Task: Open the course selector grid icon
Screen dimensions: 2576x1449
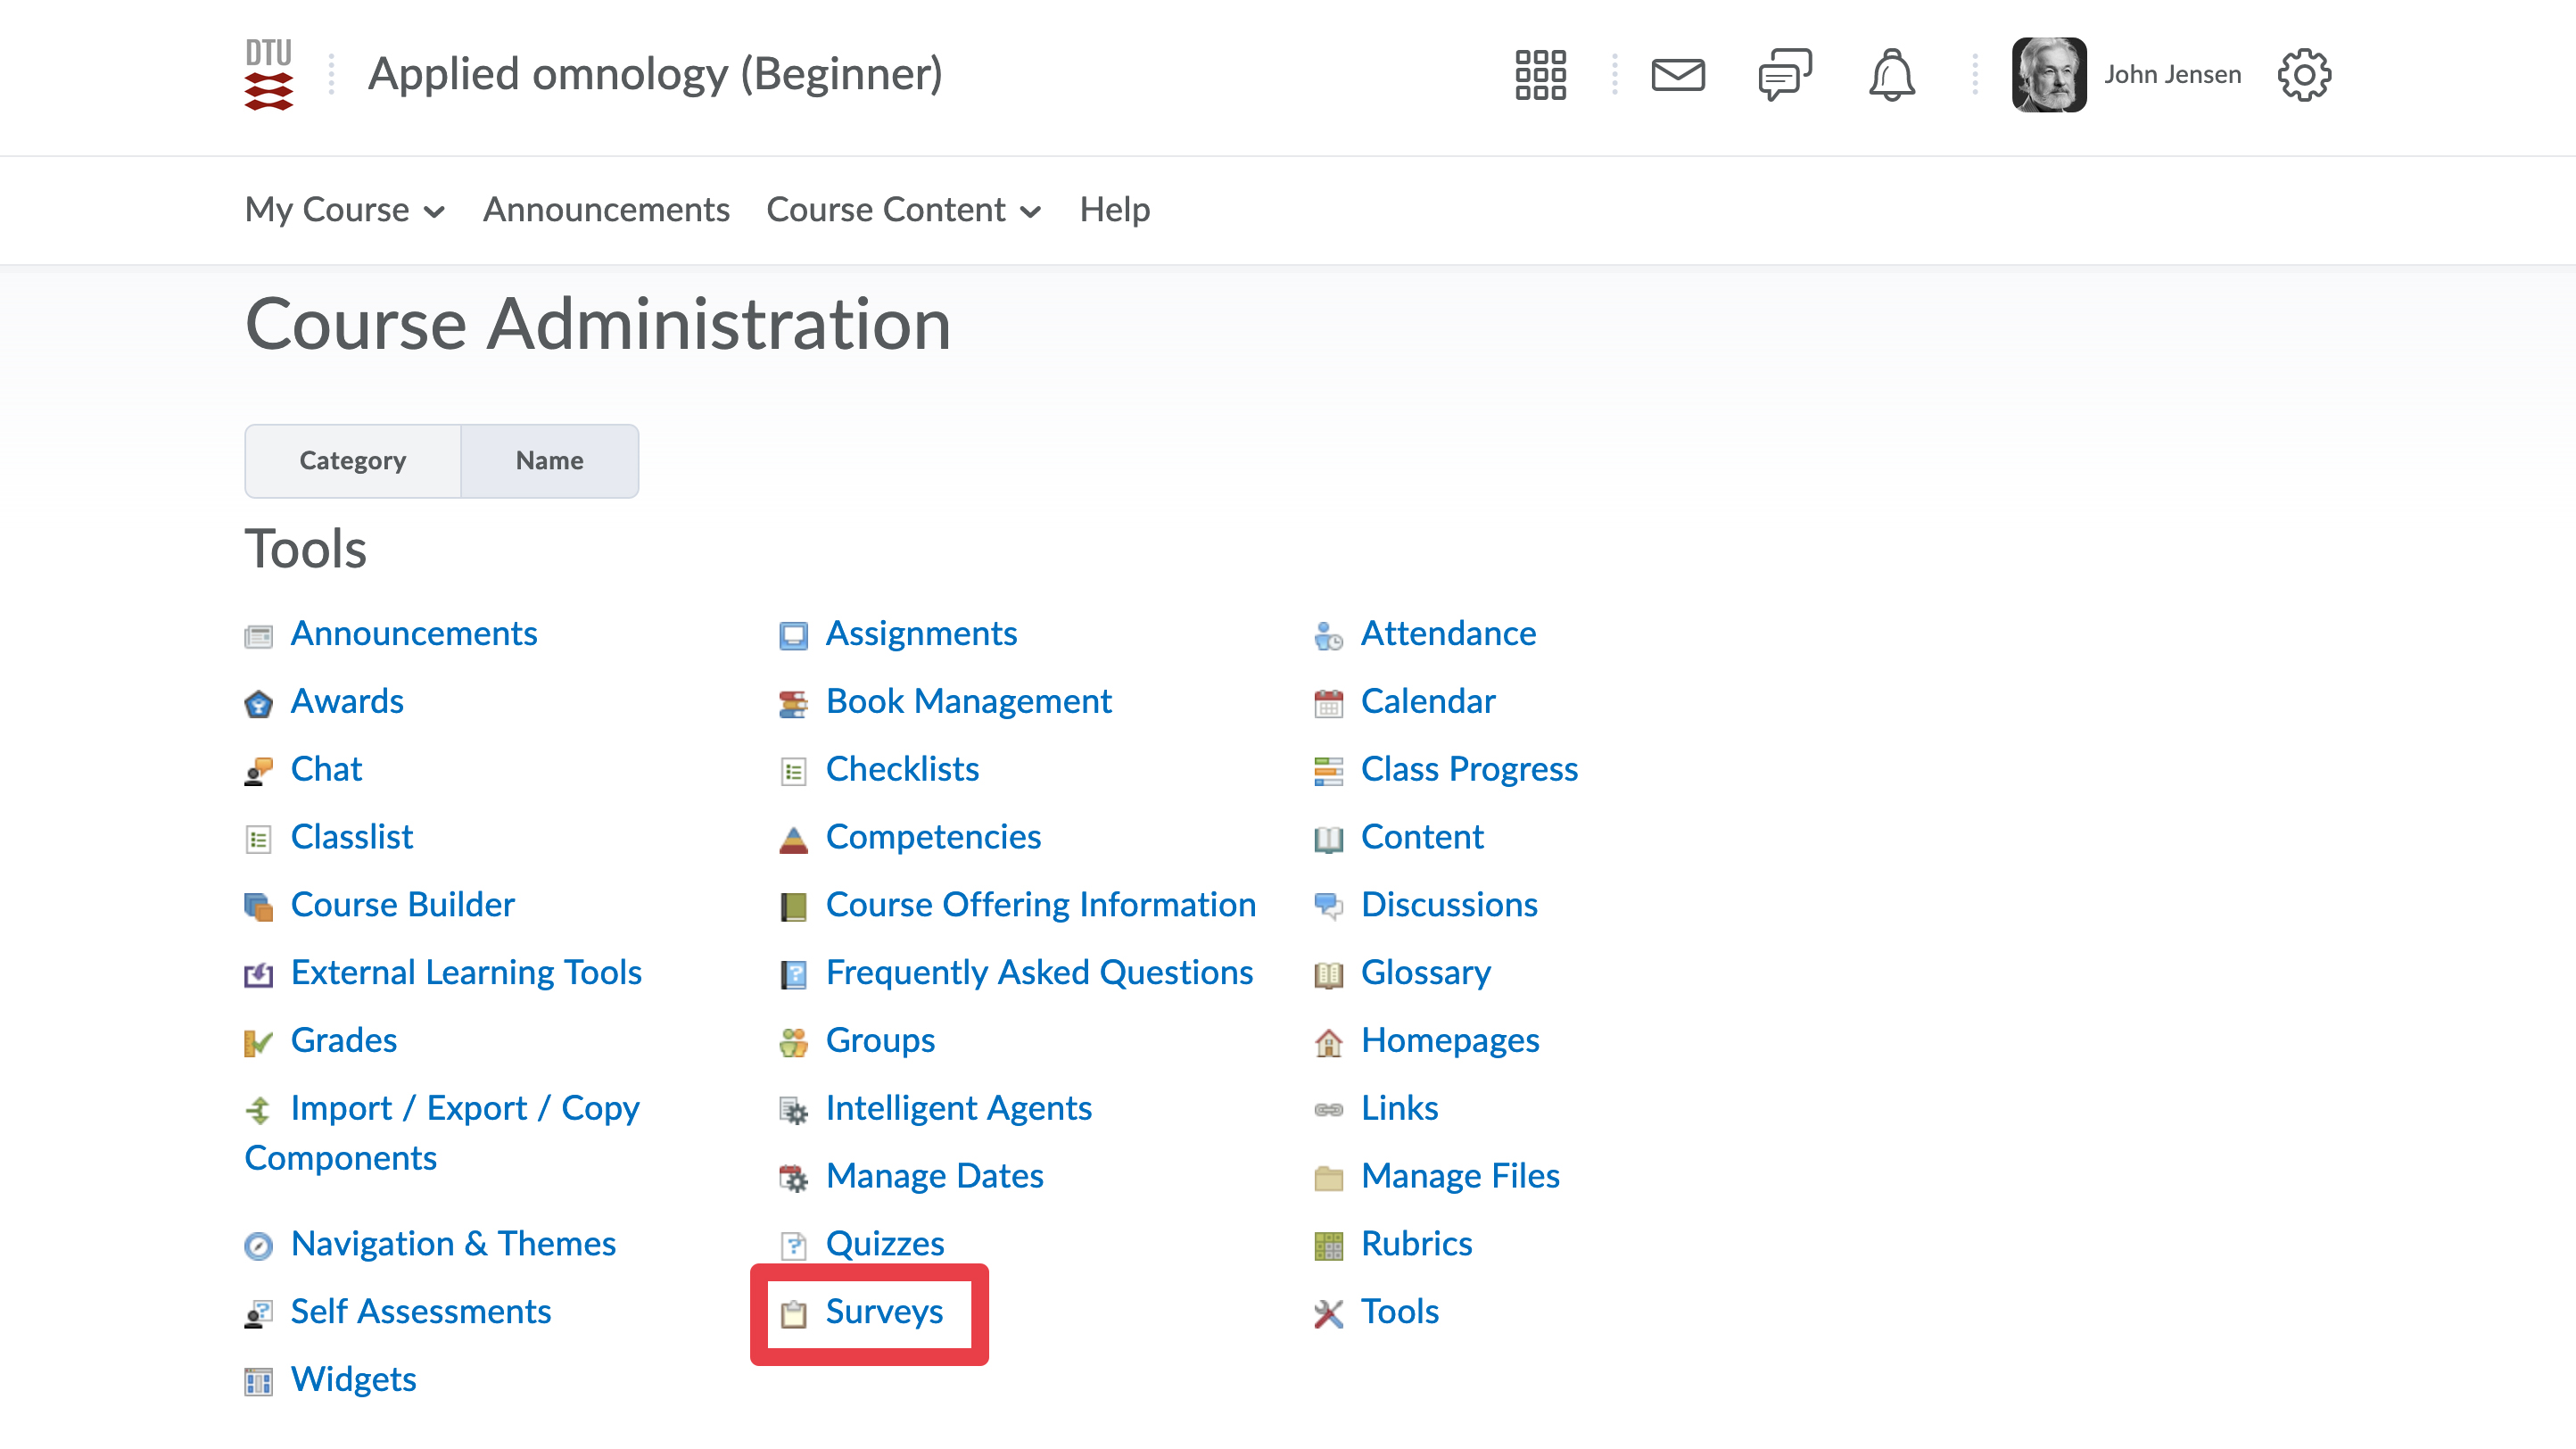Action: click(x=1540, y=75)
